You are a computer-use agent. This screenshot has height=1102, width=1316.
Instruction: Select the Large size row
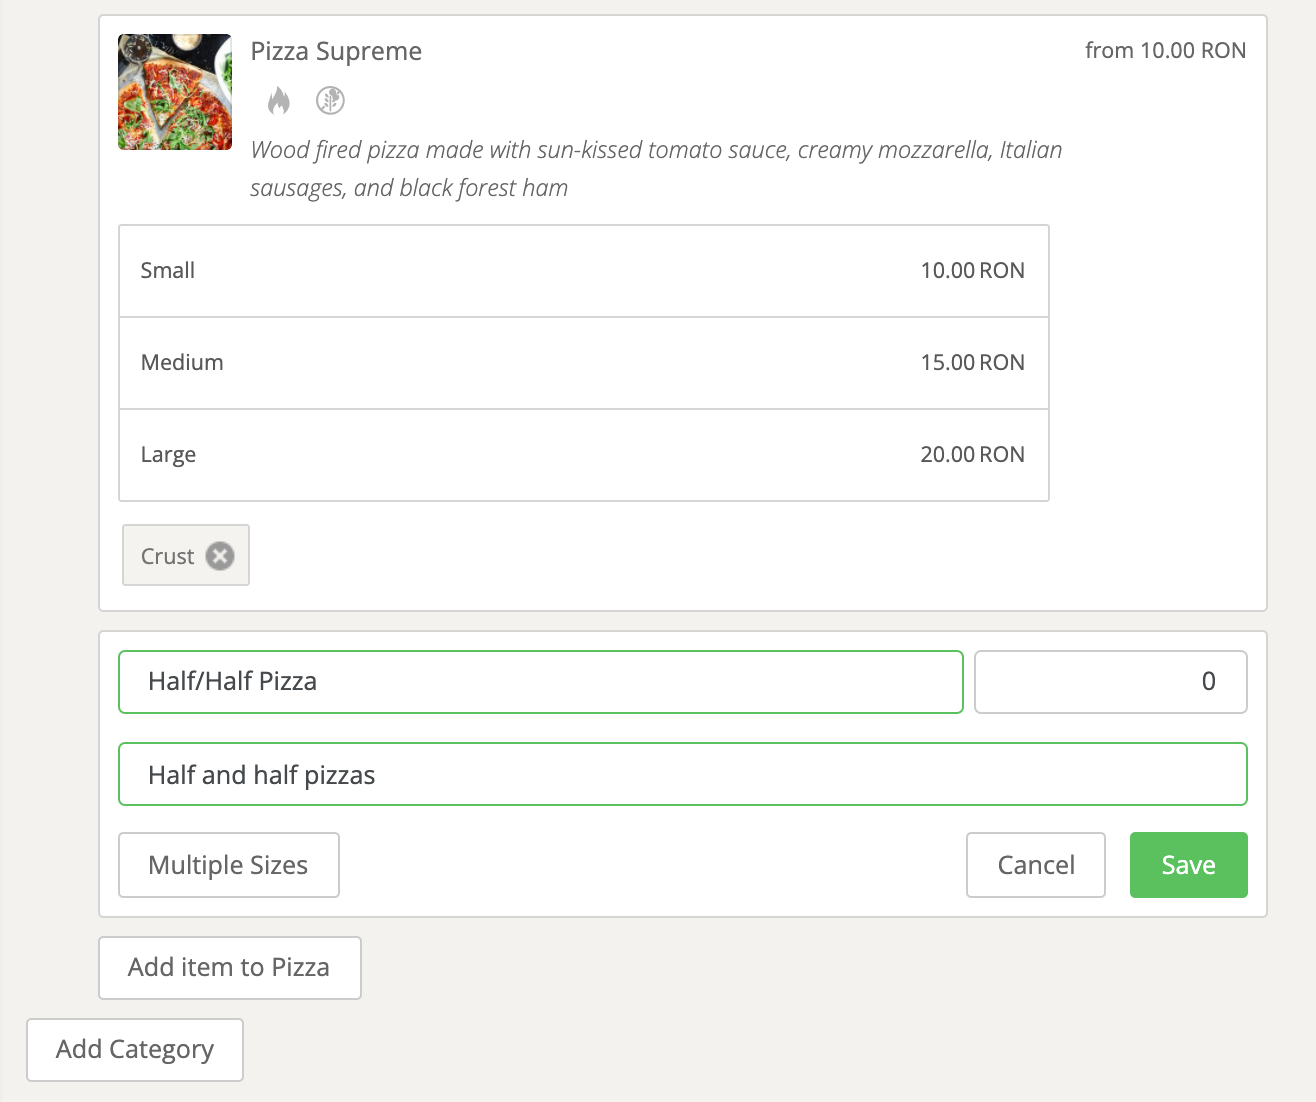coord(583,455)
